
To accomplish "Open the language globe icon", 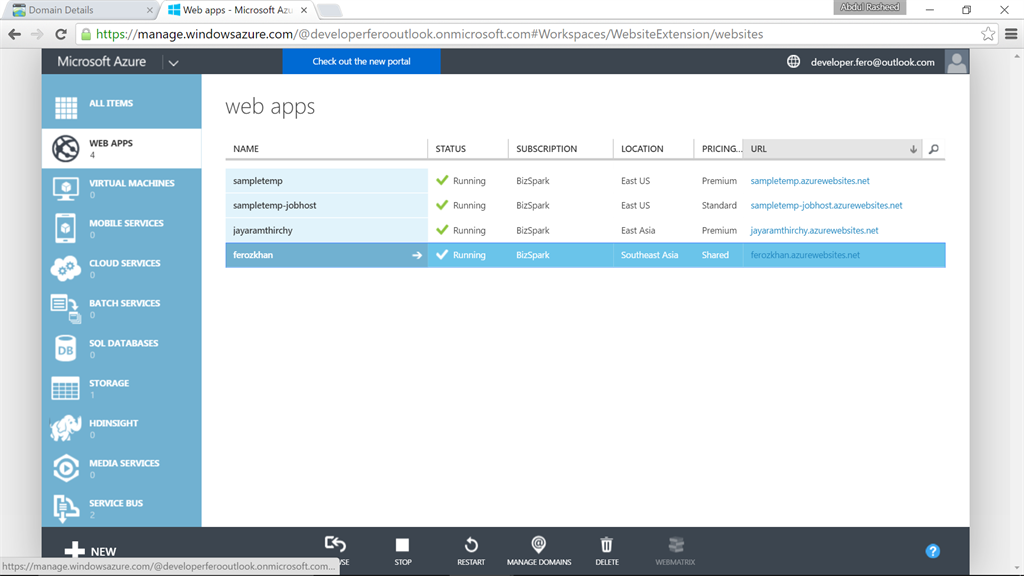I will coord(793,61).
